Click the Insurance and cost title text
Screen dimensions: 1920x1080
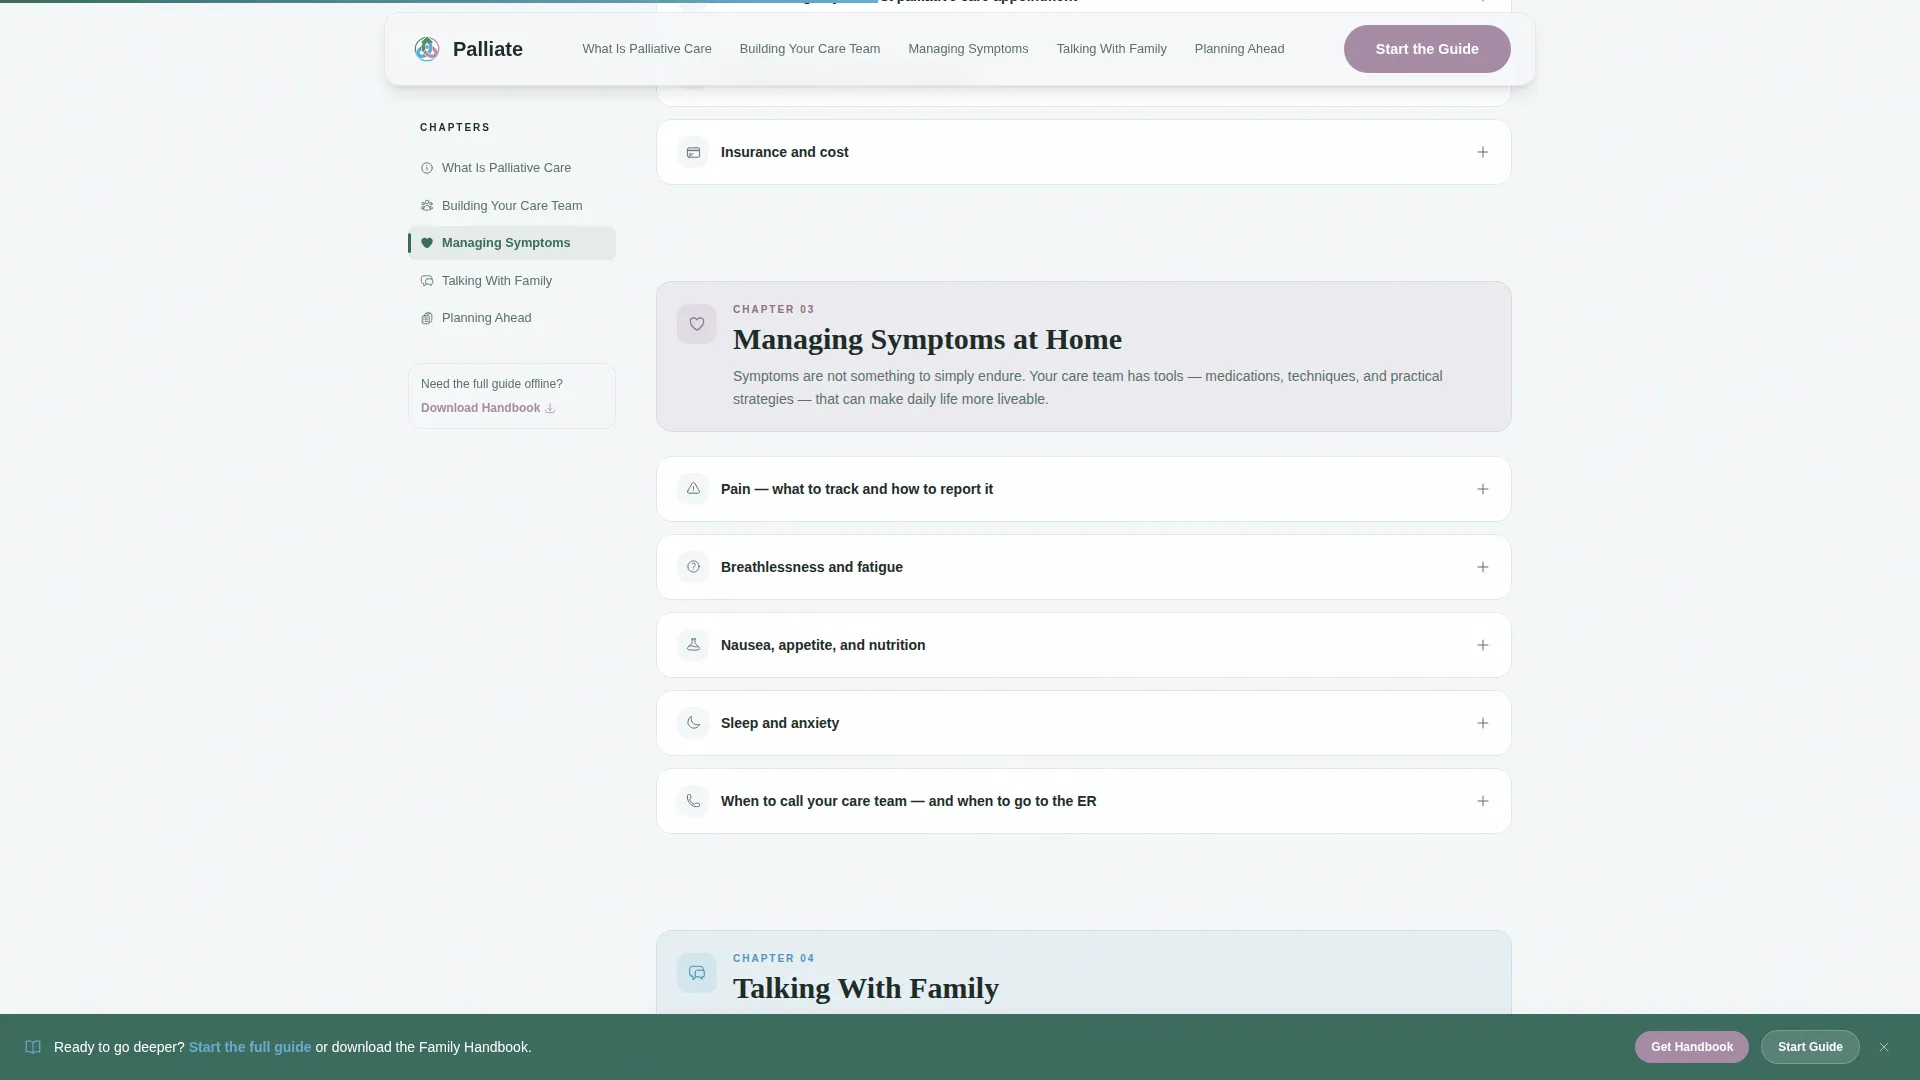[785, 152]
